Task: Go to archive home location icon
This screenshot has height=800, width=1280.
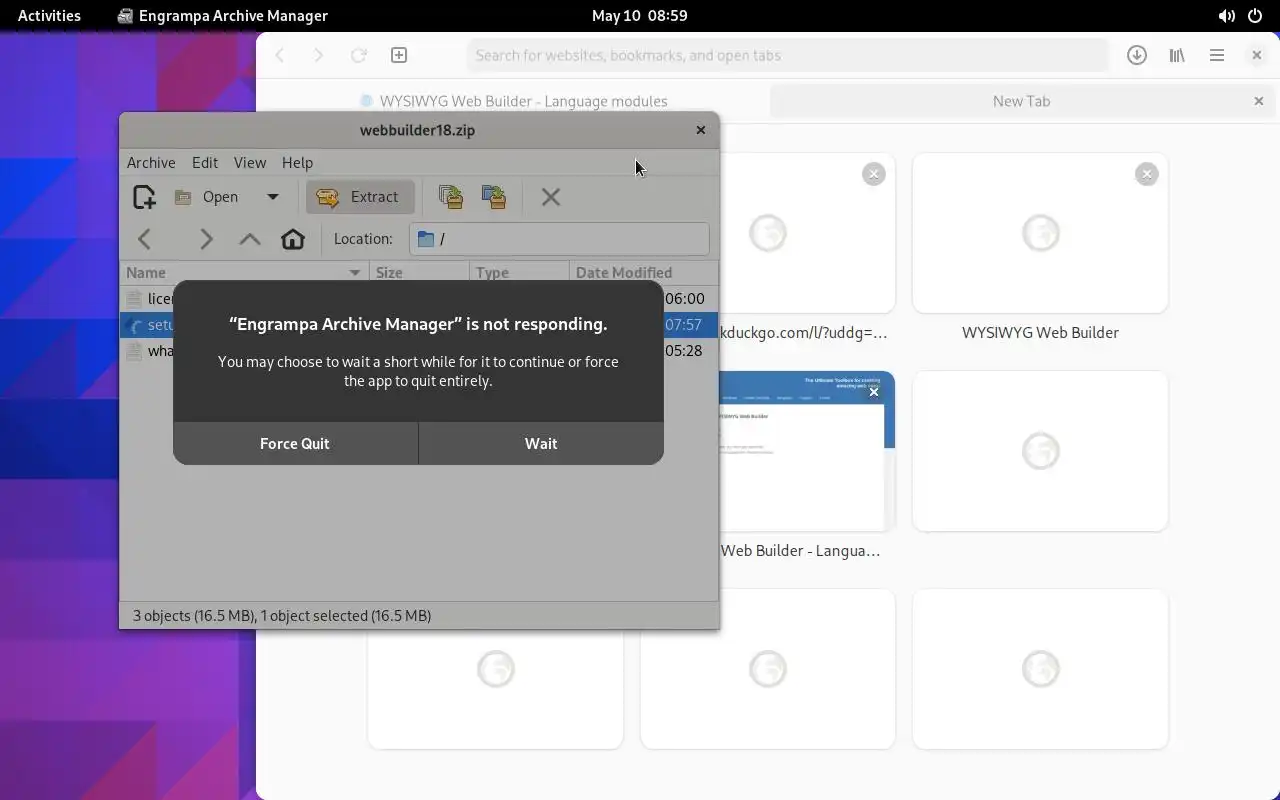Action: (x=293, y=239)
